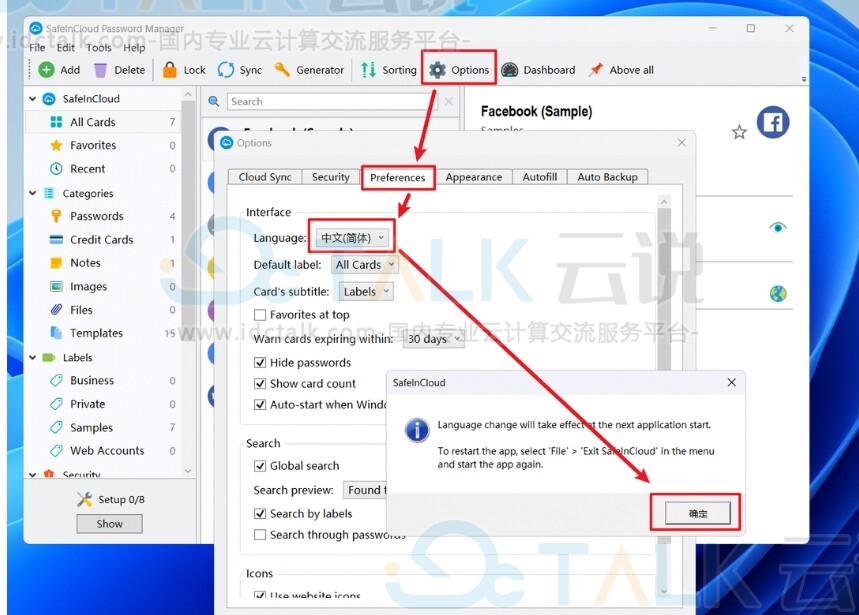Viewport: 859px width, 615px height.
Task: Open the Default label dropdown
Action: tap(364, 265)
